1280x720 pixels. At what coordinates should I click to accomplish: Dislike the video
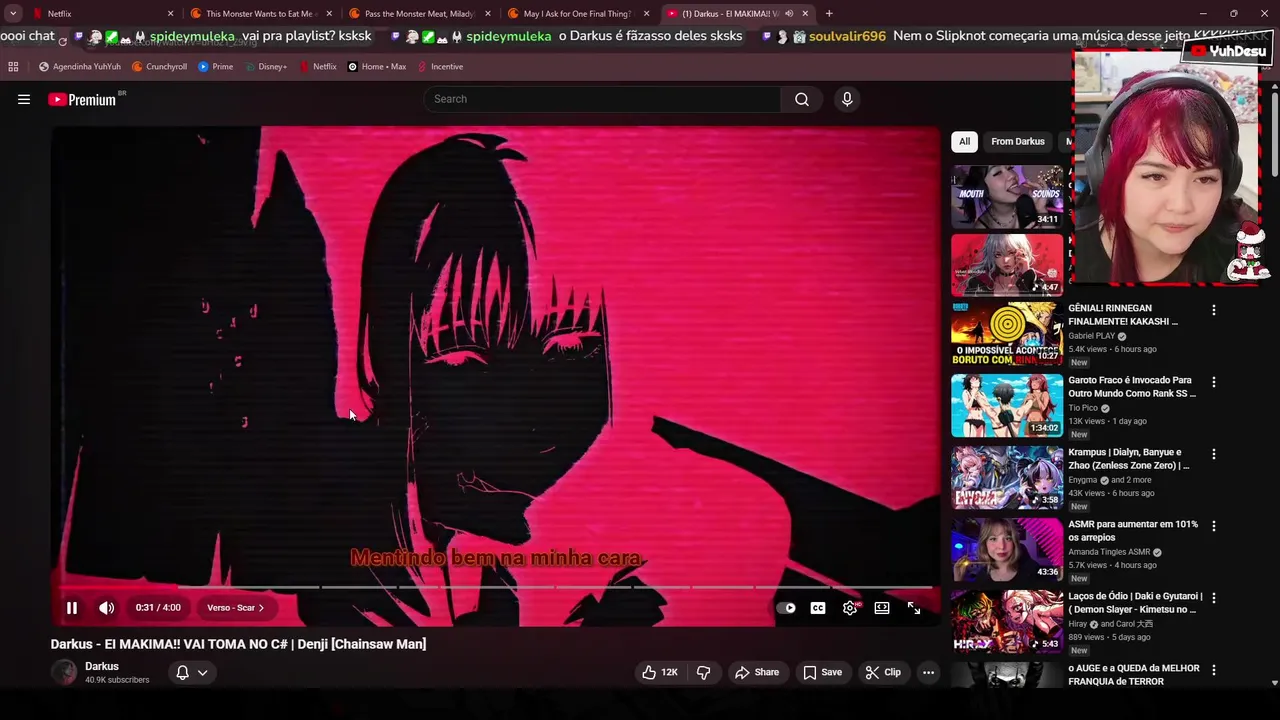pos(704,672)
